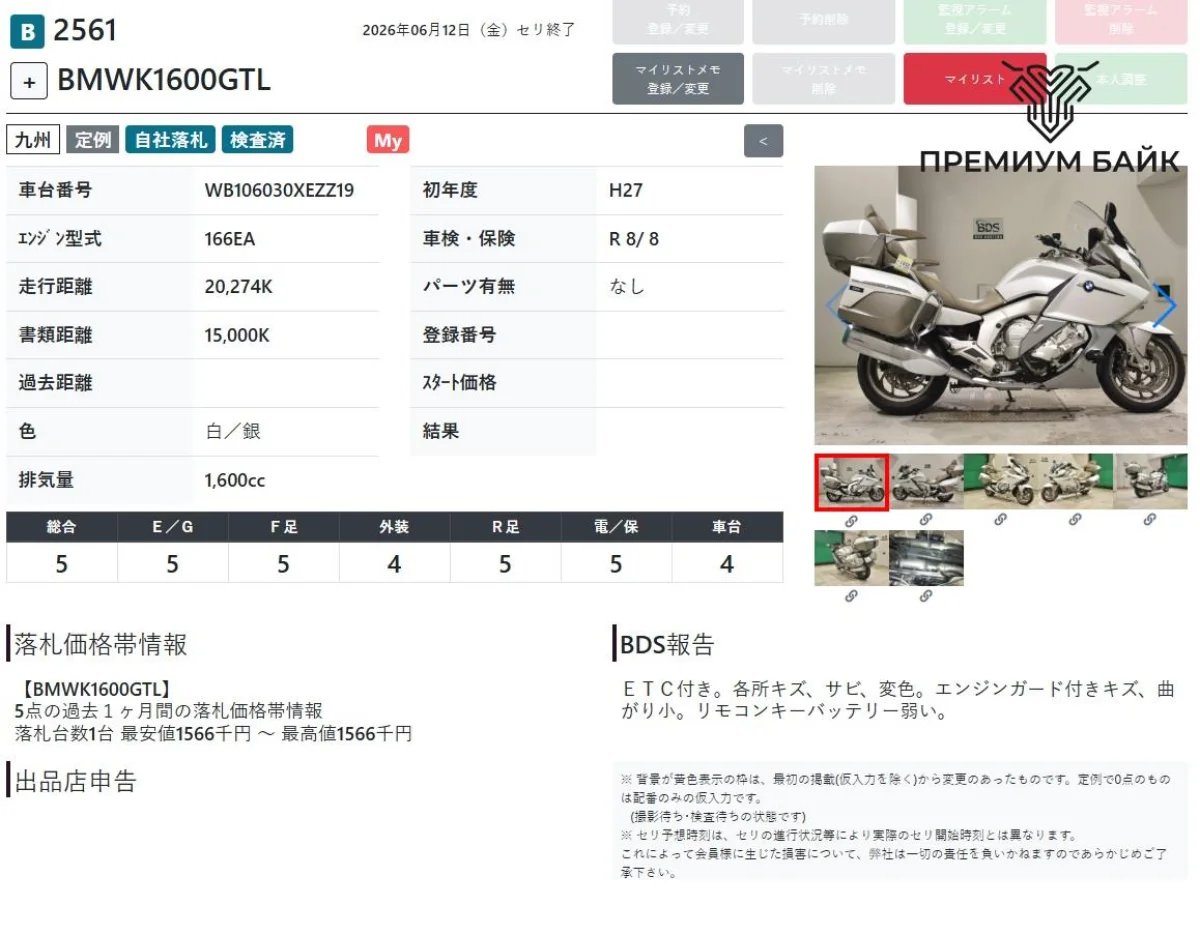Click the 予約 登録/変更 button
This screenshot has height=934, width=1200.
(x=678, y=20)
